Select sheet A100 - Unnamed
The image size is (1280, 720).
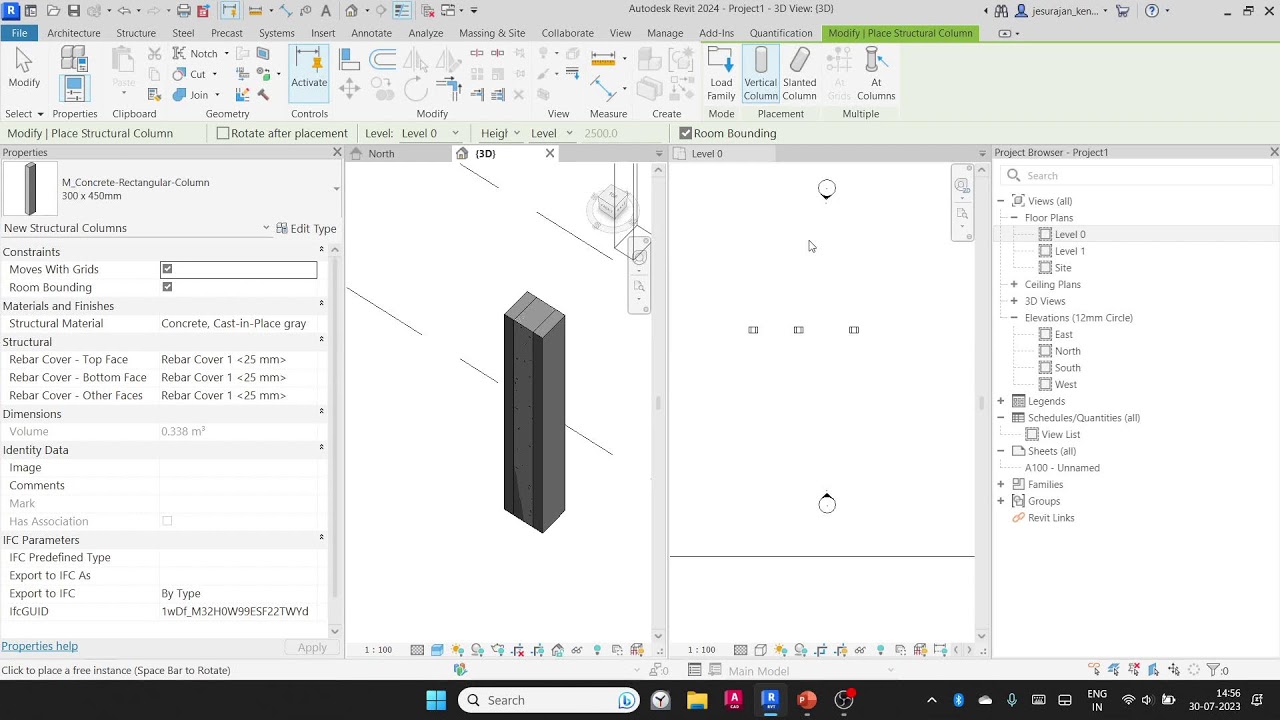tap(1062, 468)
